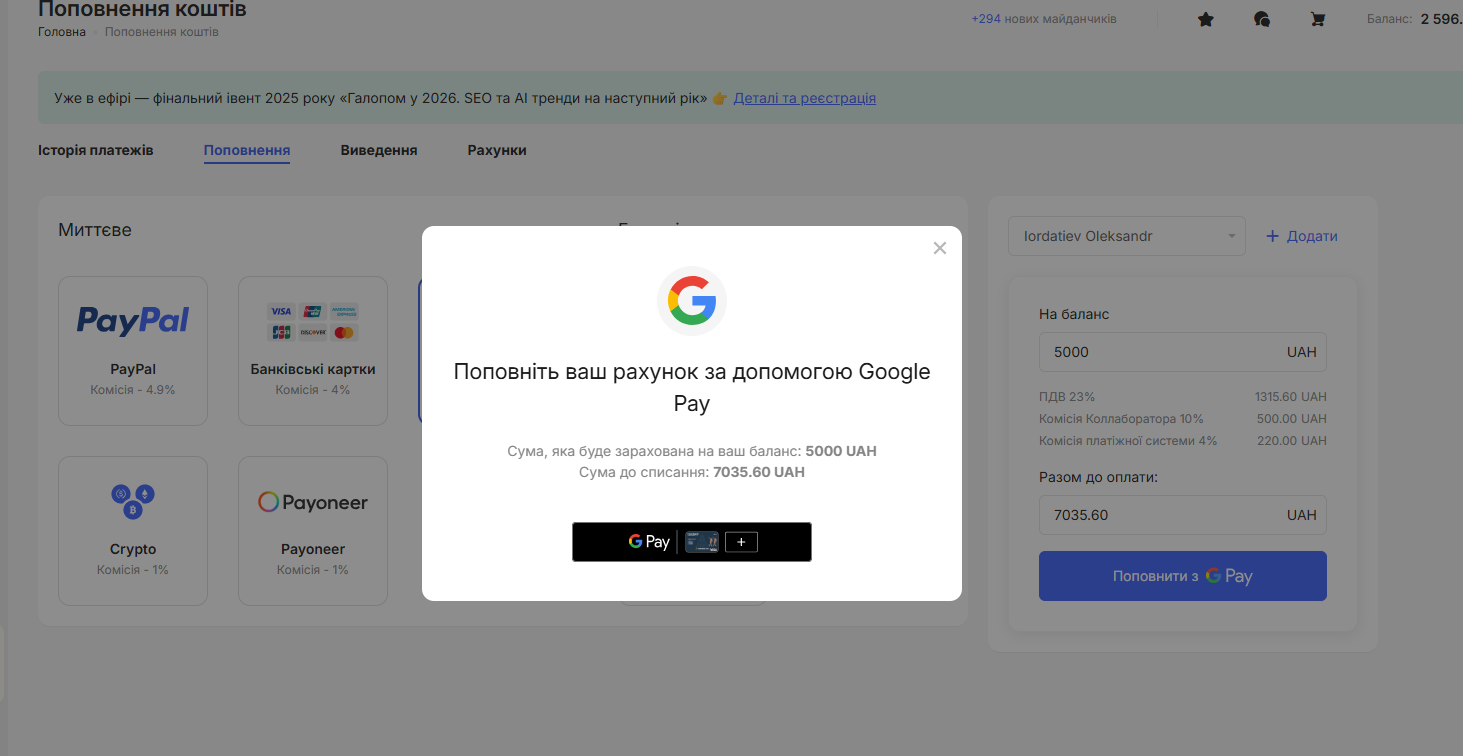Open the shopping cart icon

1318,19
